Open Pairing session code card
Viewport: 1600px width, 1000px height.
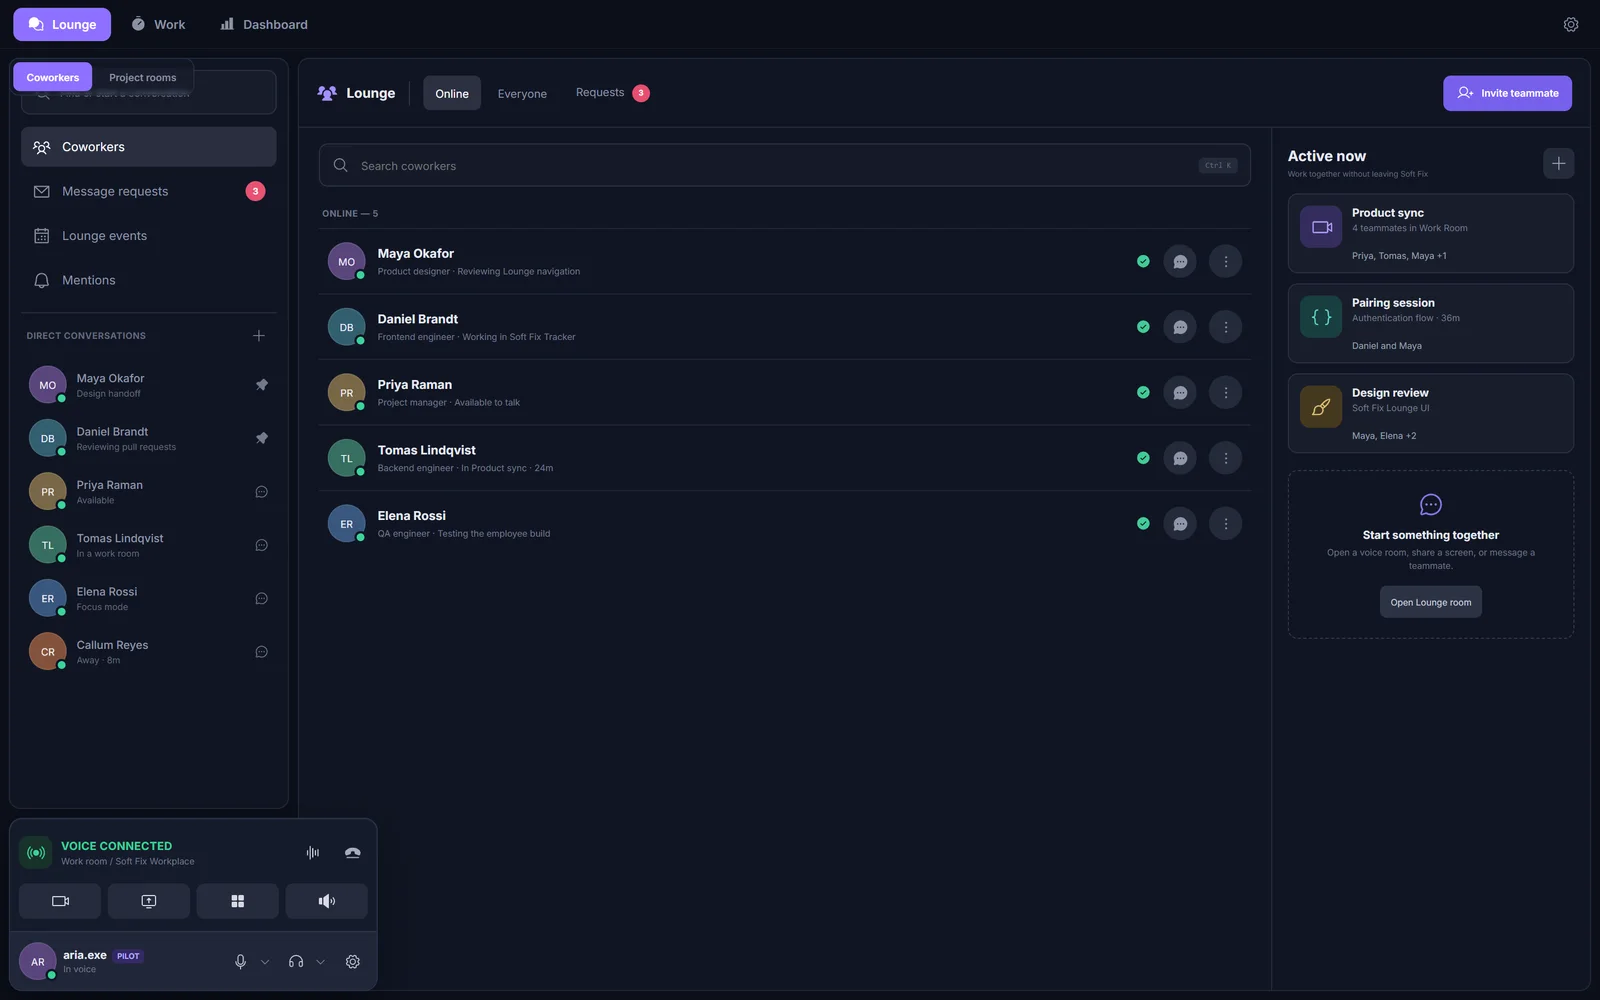click(1430, 323)
